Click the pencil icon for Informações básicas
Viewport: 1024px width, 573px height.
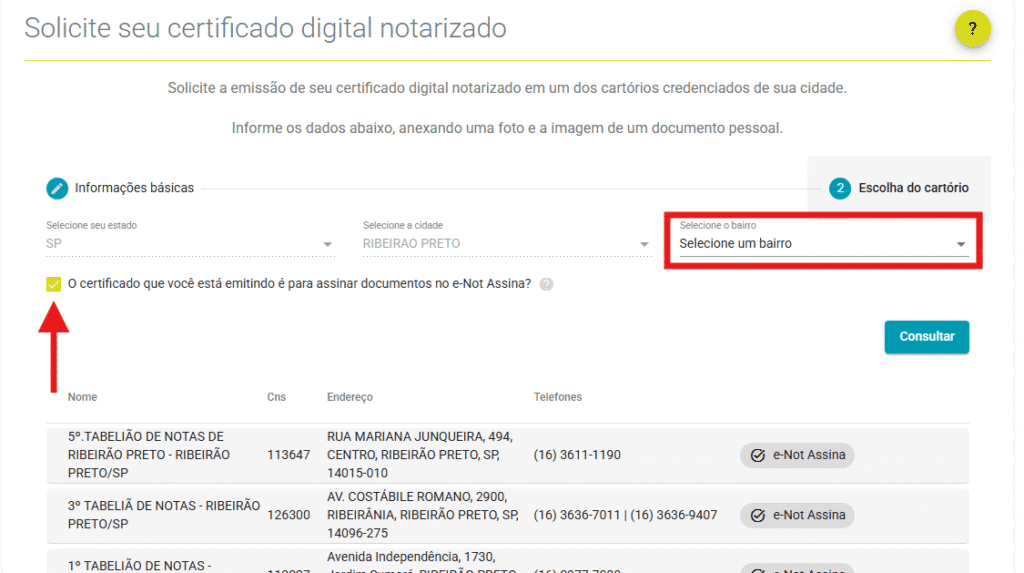pos(57,188)
